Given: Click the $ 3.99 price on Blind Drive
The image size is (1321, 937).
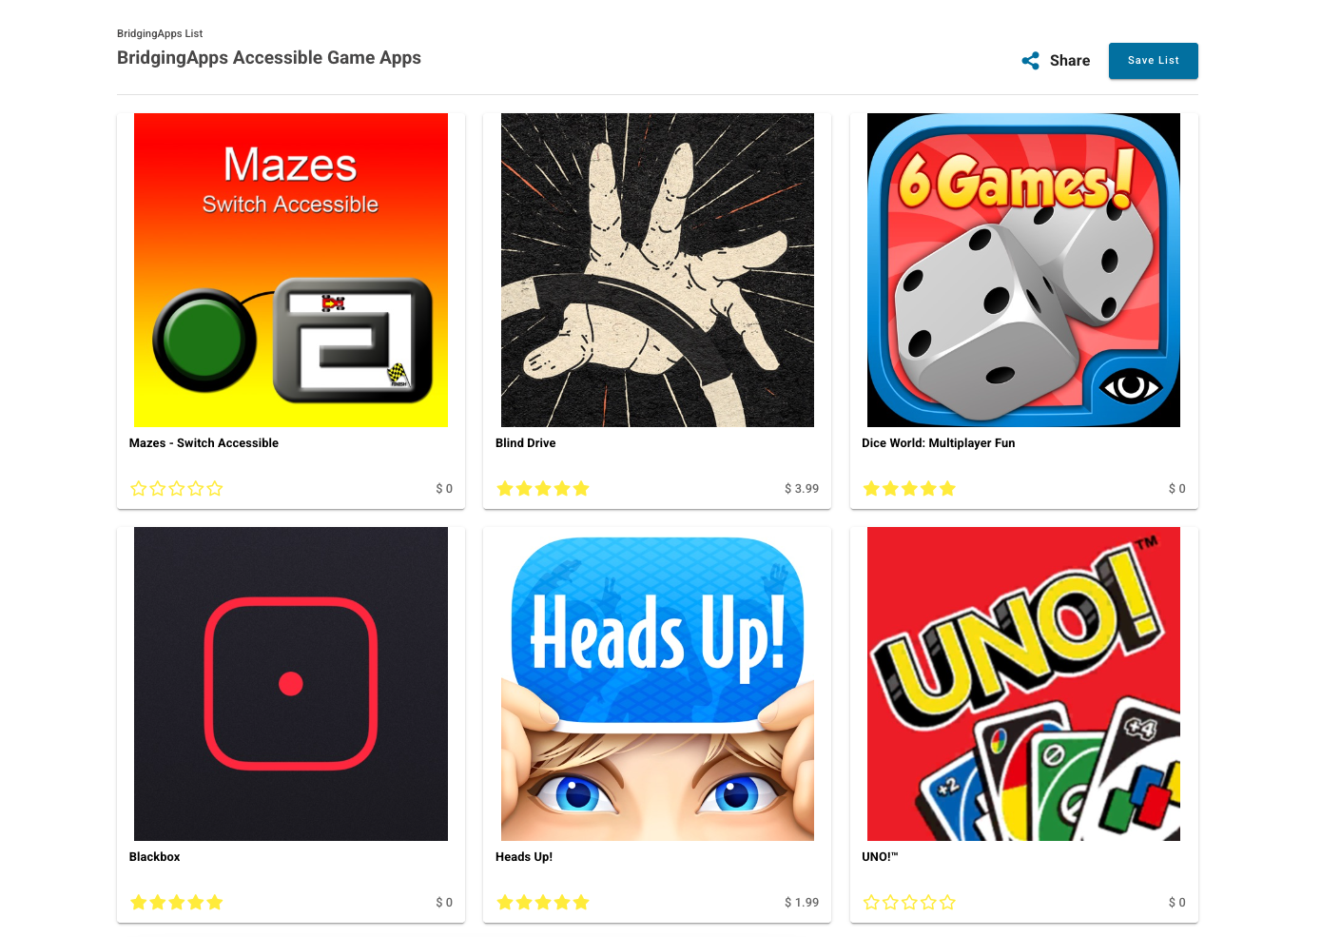Looking at the screenshot, I should point(801,489).
